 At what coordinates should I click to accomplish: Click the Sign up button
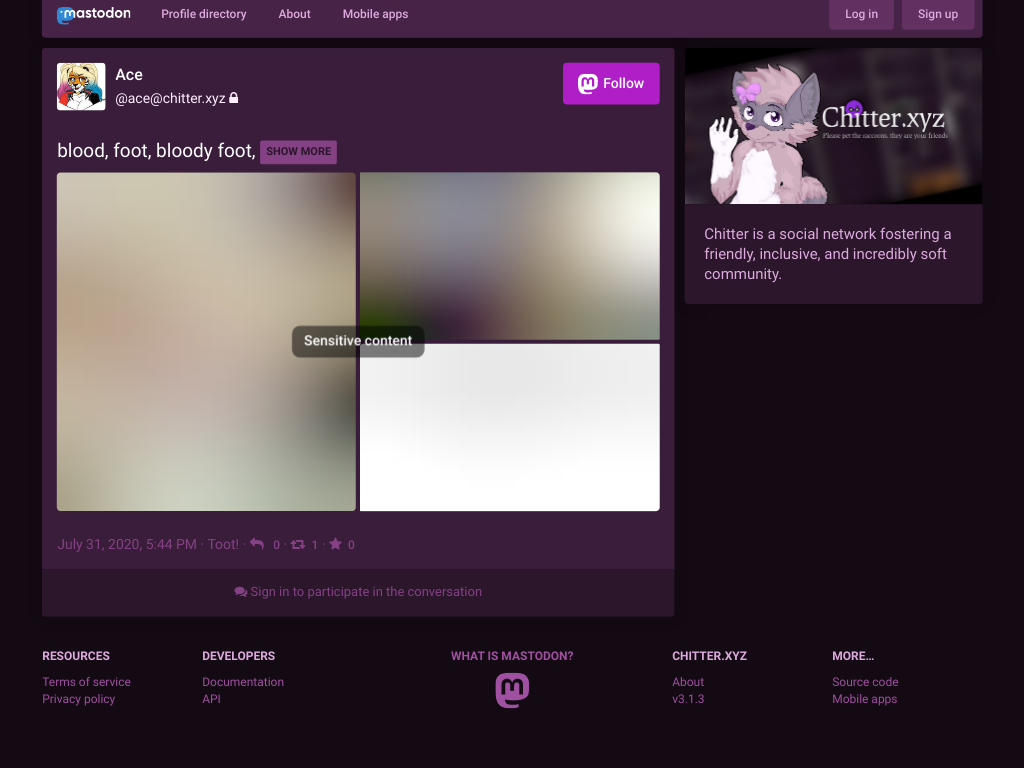[x=938, y=14]
